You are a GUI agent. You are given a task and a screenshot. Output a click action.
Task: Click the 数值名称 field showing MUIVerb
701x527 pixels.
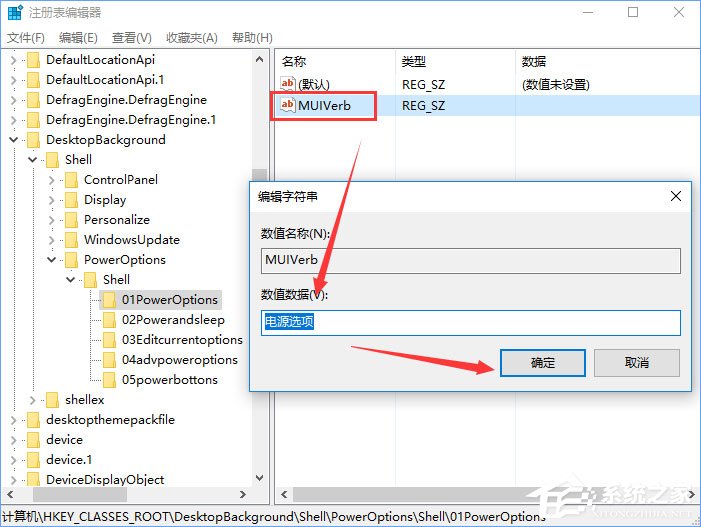[471, 261]
